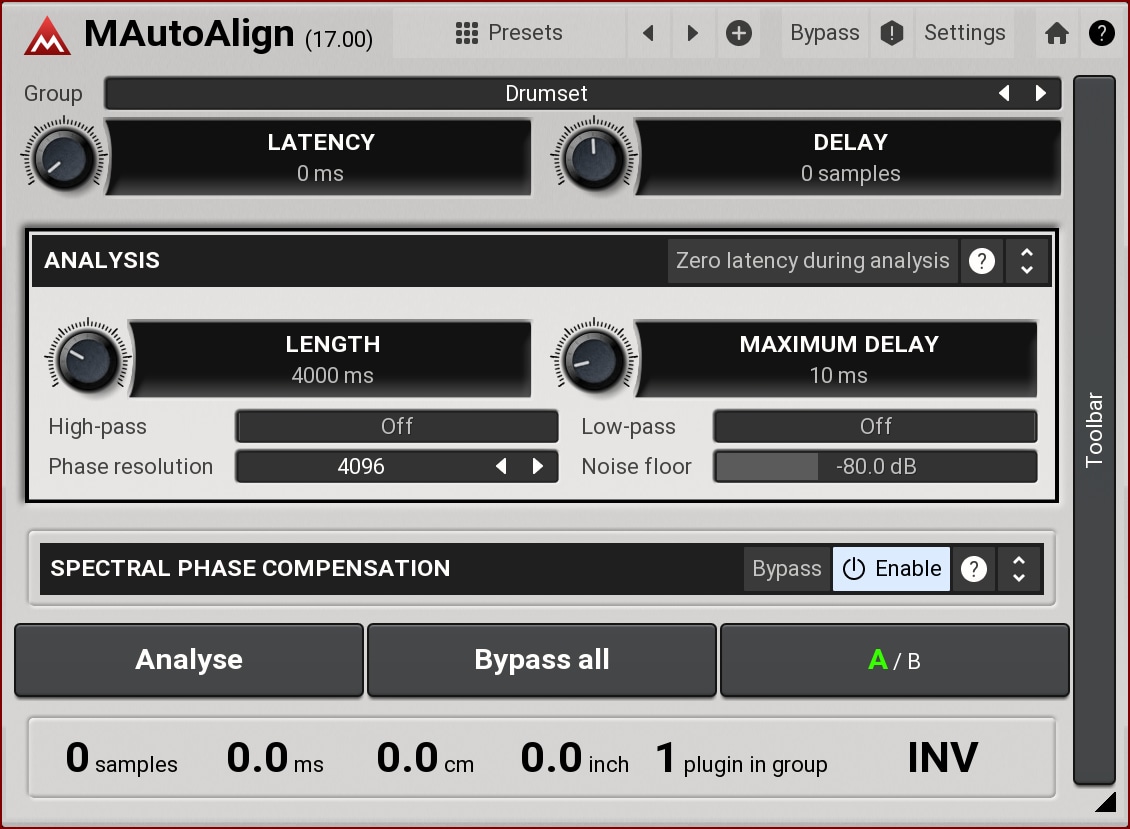Viewport: 1130px width, 829px height.
Task: Enable spectral phase compensation
Action: click(891, 569)
